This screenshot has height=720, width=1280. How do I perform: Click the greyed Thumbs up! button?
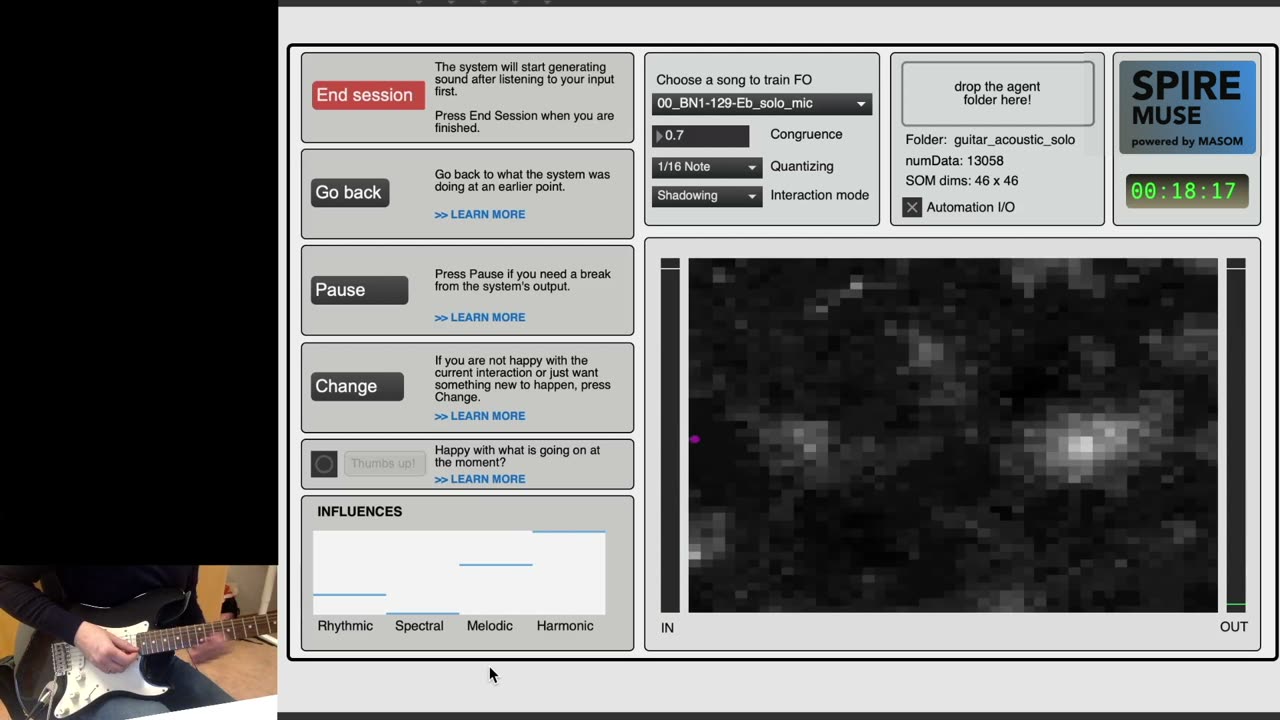tap(383, 464)
